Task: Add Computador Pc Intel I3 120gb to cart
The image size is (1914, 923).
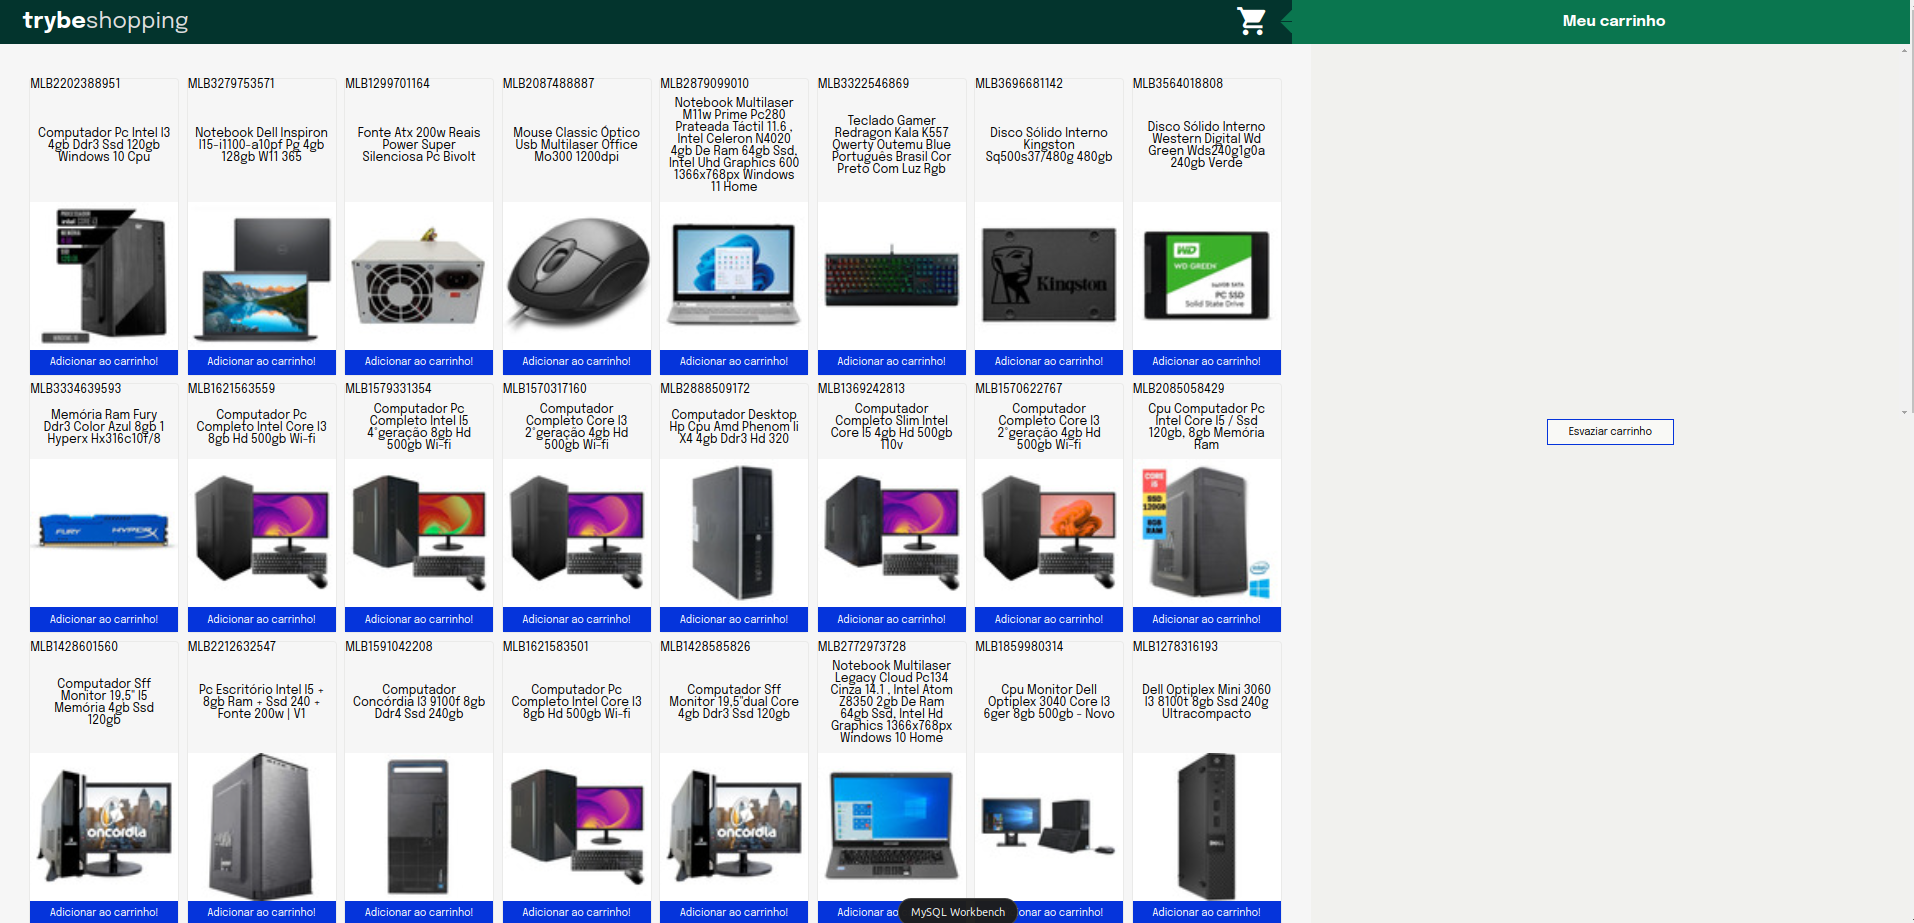Action: pyautogui.click(x=104, y=362)
